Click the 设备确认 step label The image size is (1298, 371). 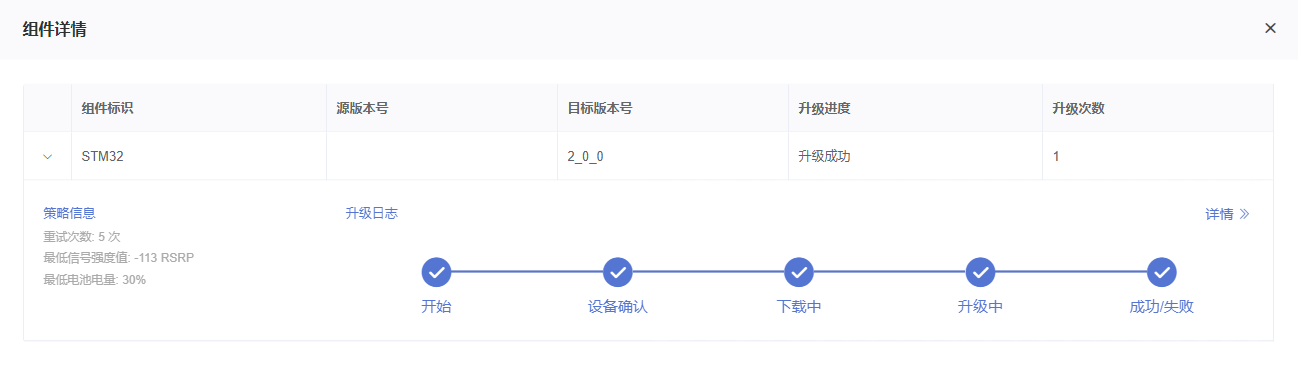[618, 307]
